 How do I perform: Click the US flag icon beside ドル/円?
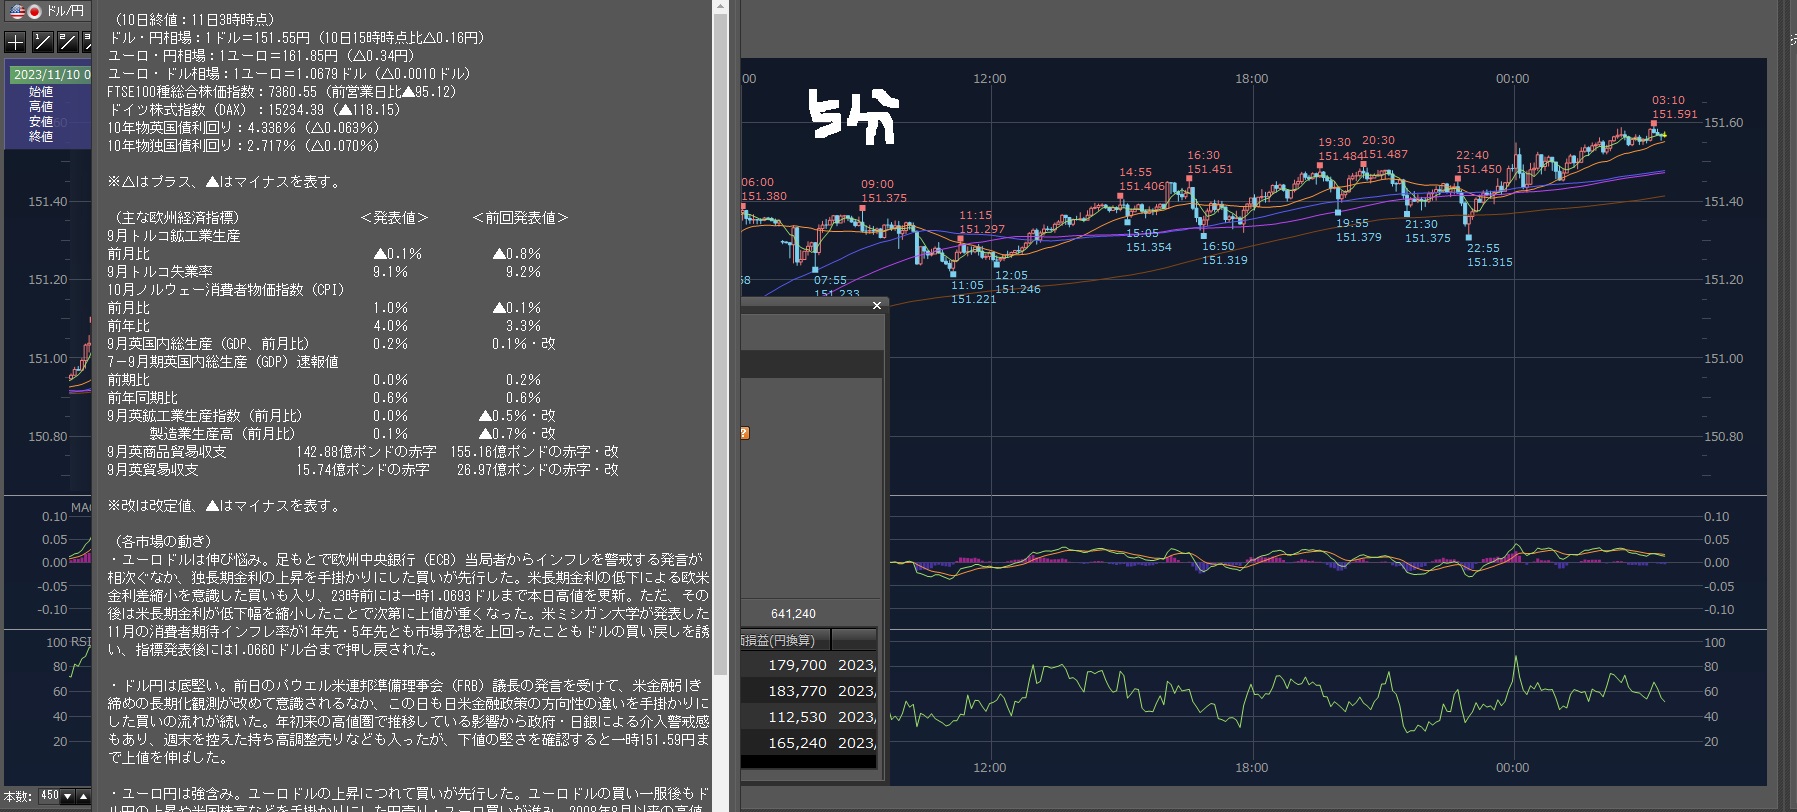coord(17,11)
